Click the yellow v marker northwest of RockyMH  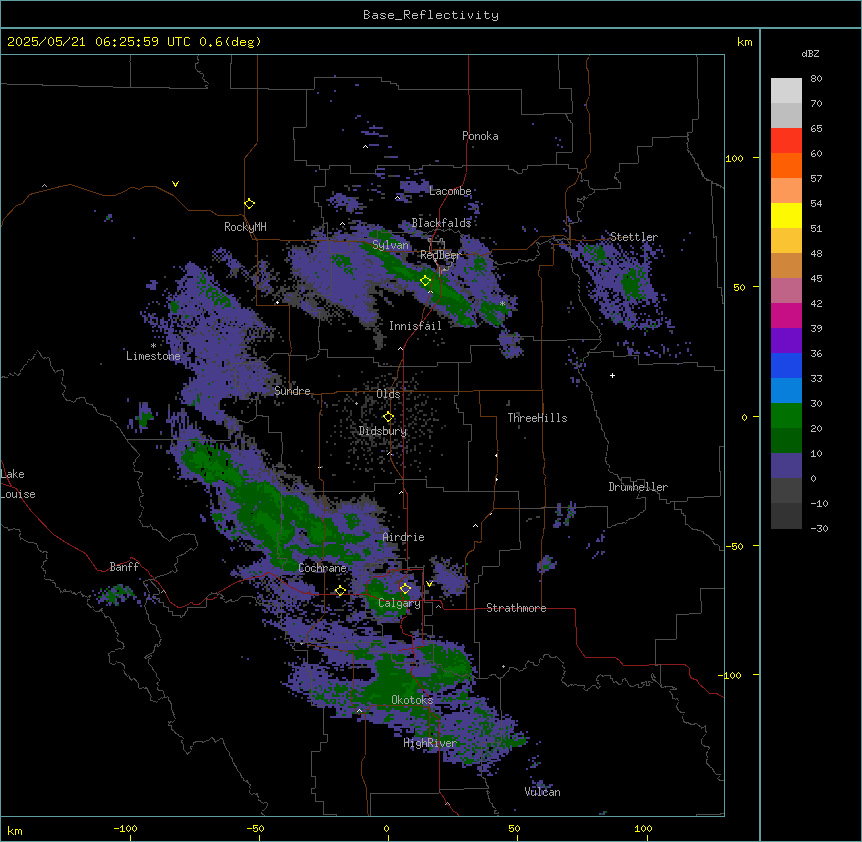pyautogui.click(x=175, y=184)
